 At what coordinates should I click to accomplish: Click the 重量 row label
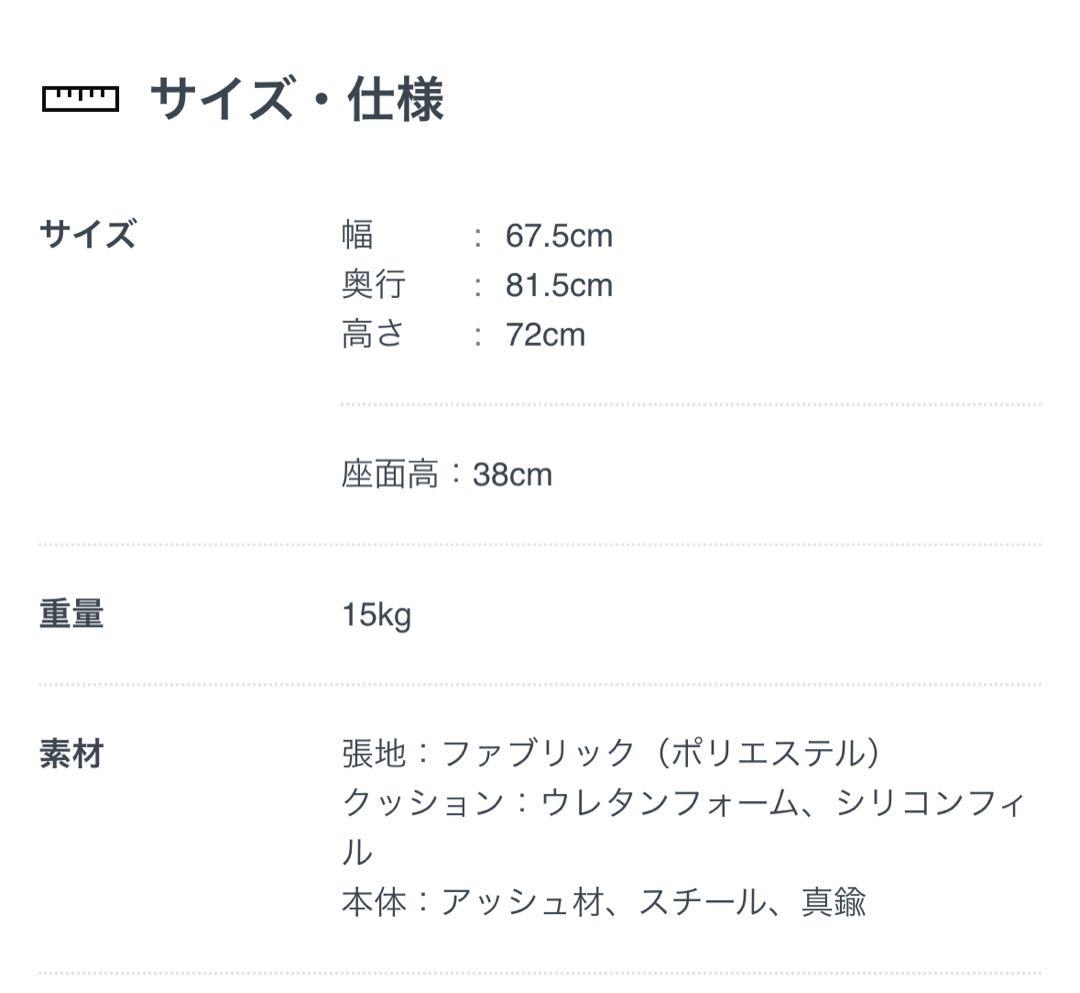[71, 614]
